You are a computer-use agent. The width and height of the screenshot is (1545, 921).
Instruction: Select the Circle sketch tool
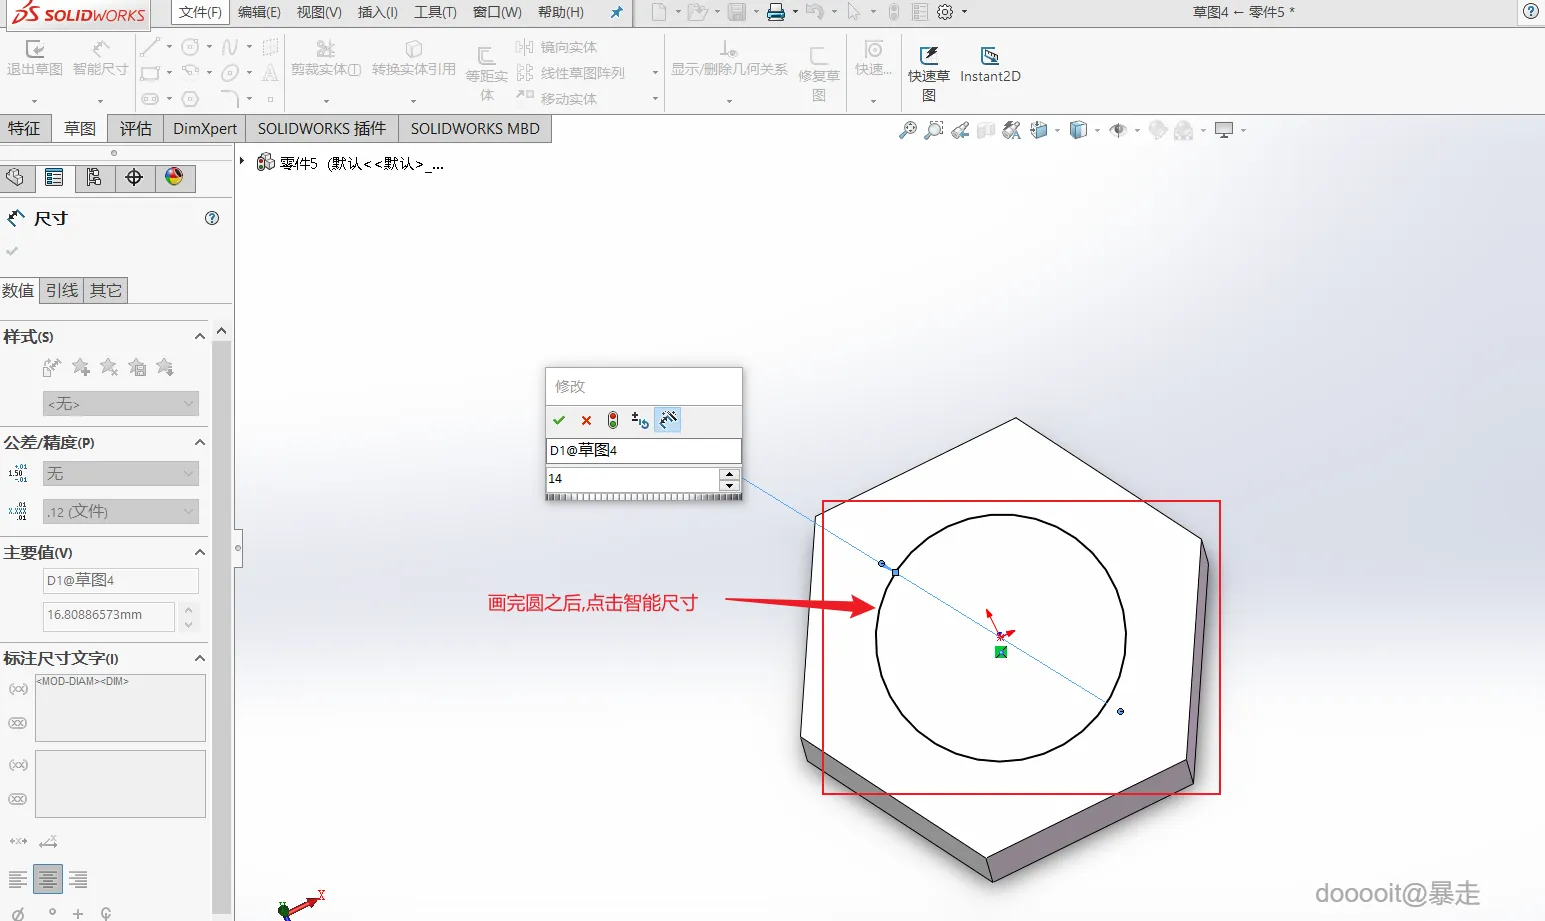tap(190, 47)
